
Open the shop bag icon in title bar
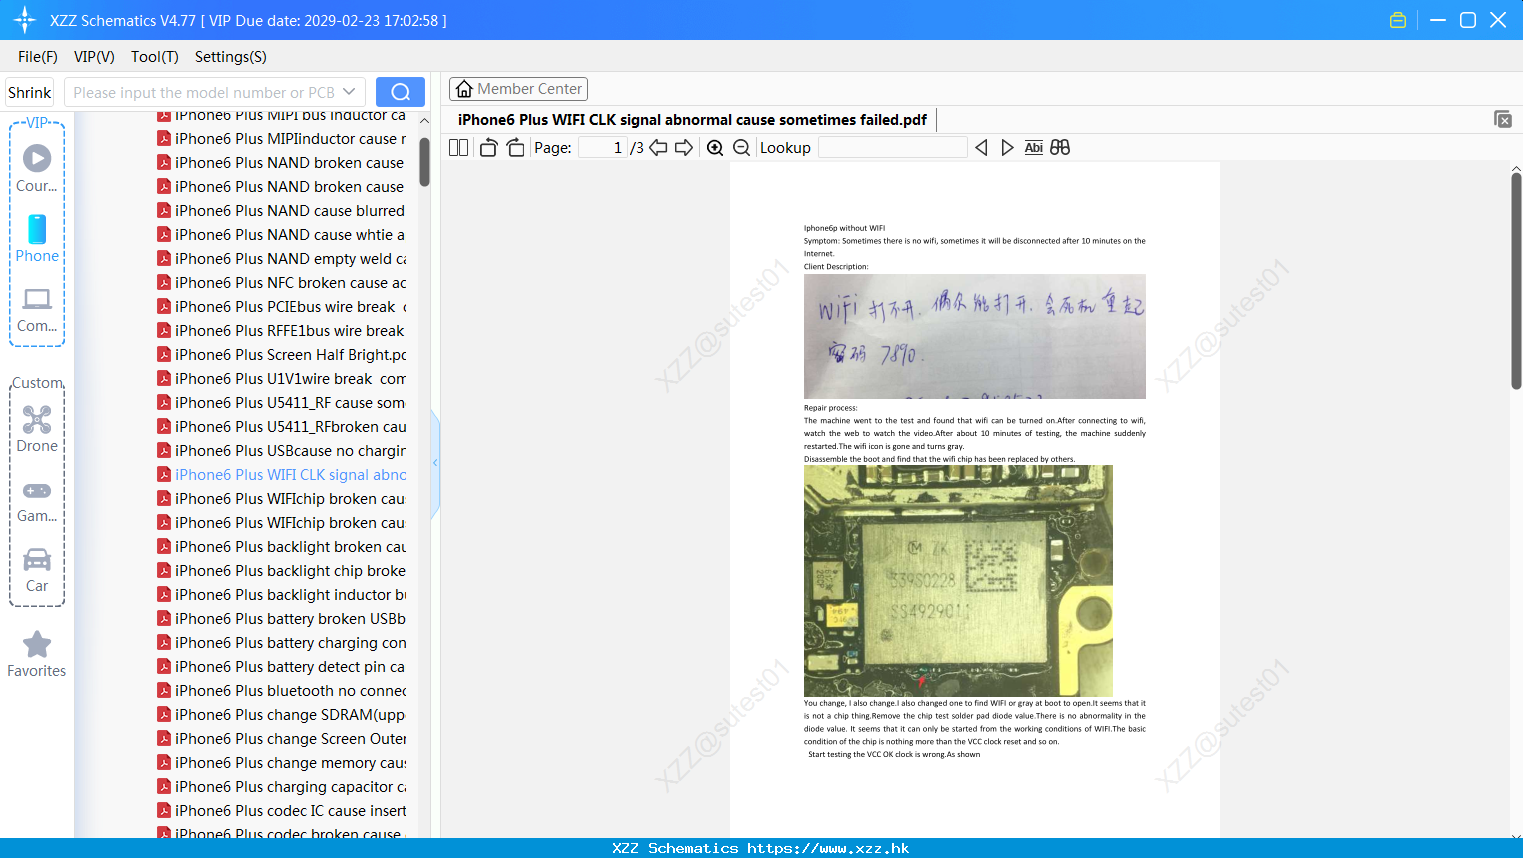coord(1398,20)
